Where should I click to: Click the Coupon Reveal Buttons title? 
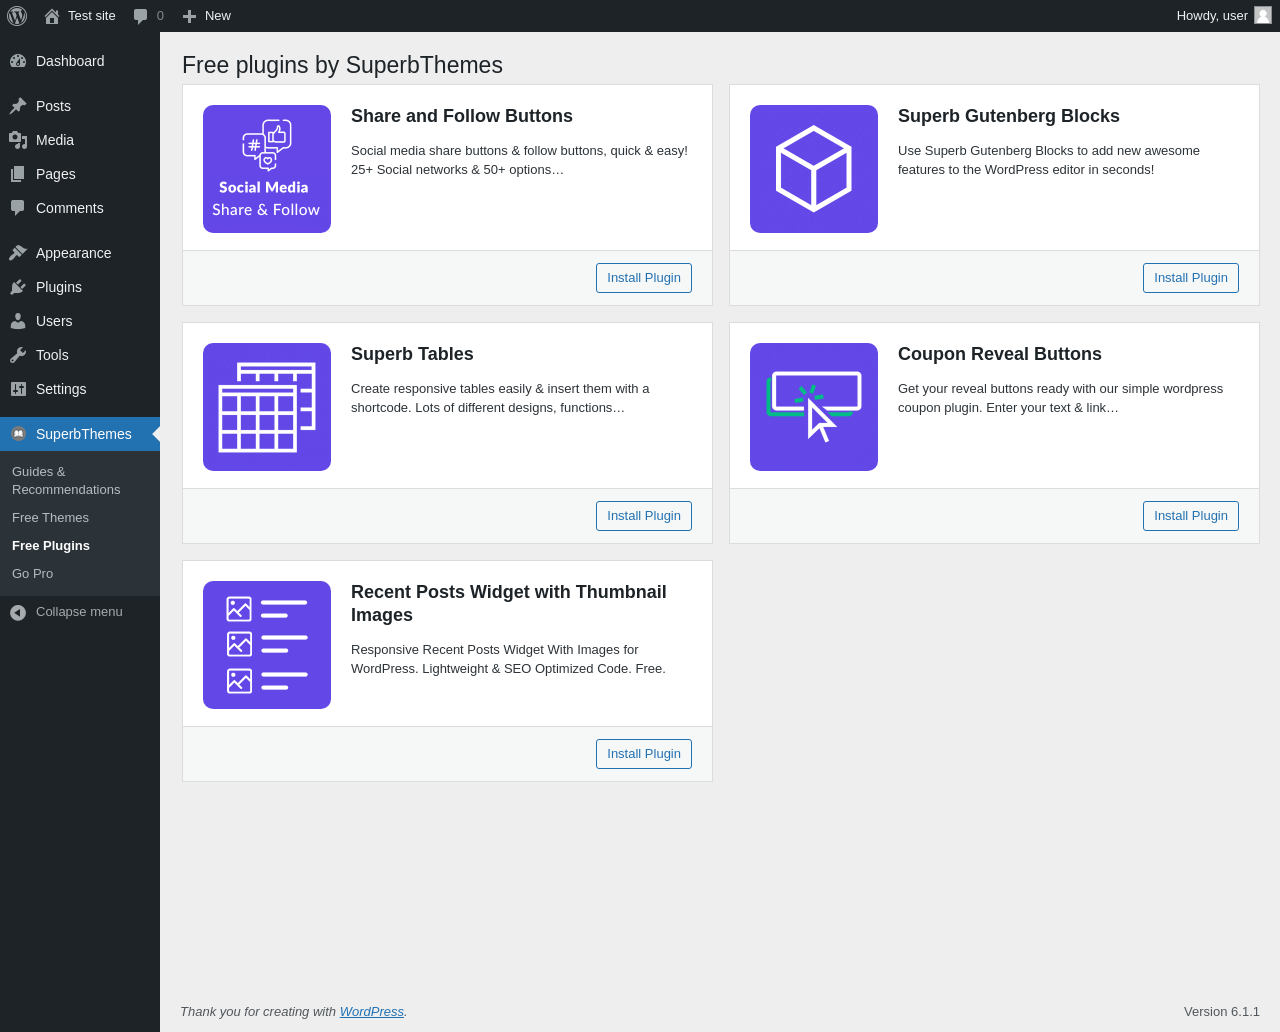pos(1000,354)
